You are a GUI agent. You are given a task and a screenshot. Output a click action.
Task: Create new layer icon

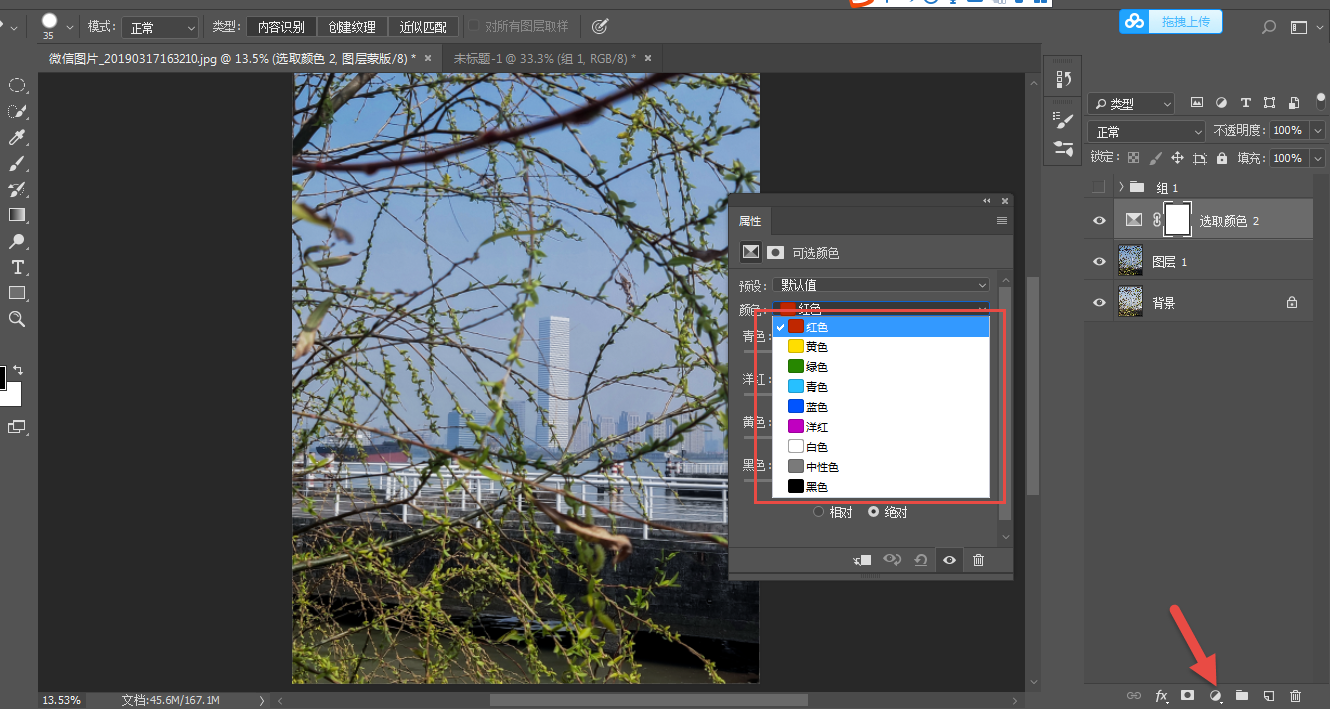[1268, 695]
